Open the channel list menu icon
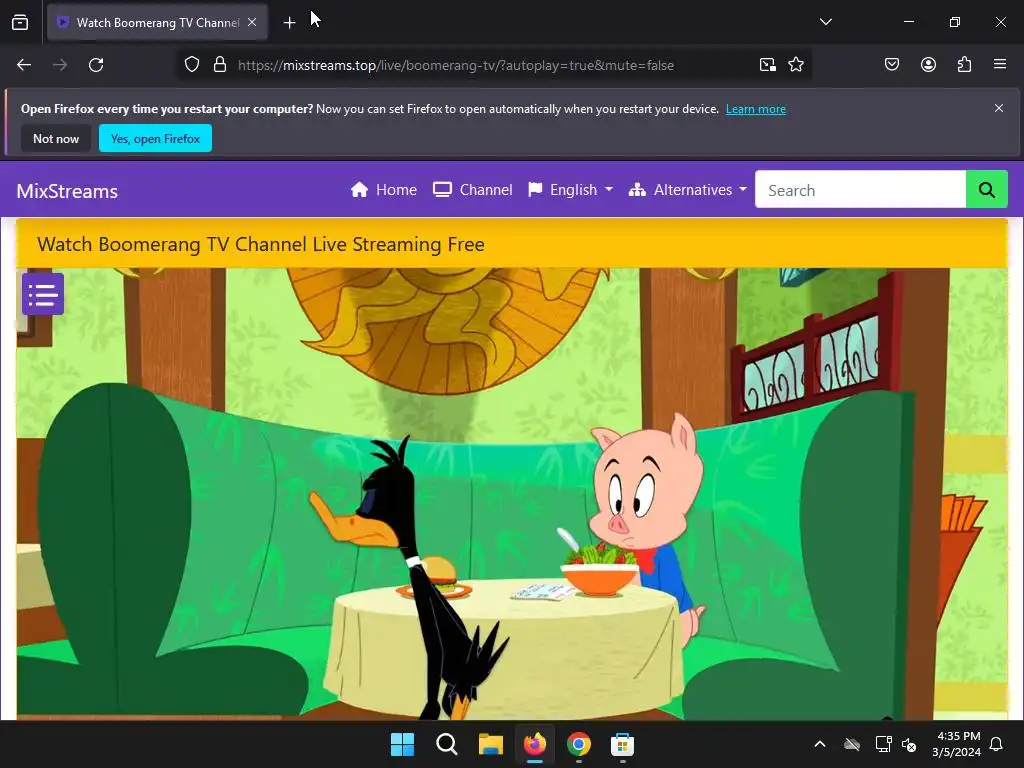Image resolution: width=1024 pixels, height=768 pixels. (x=43, y=294)
